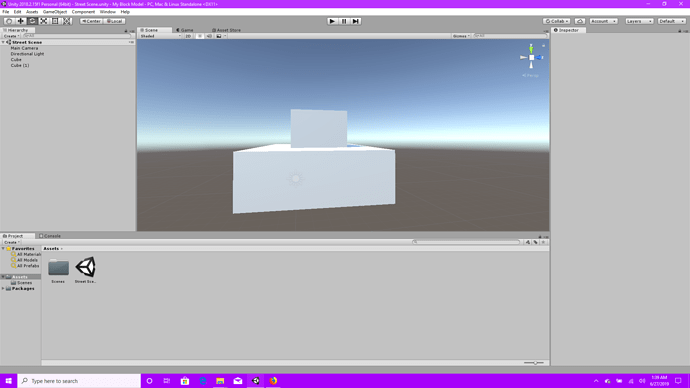Open the scene effects dropdown arrow

point(225,36)
